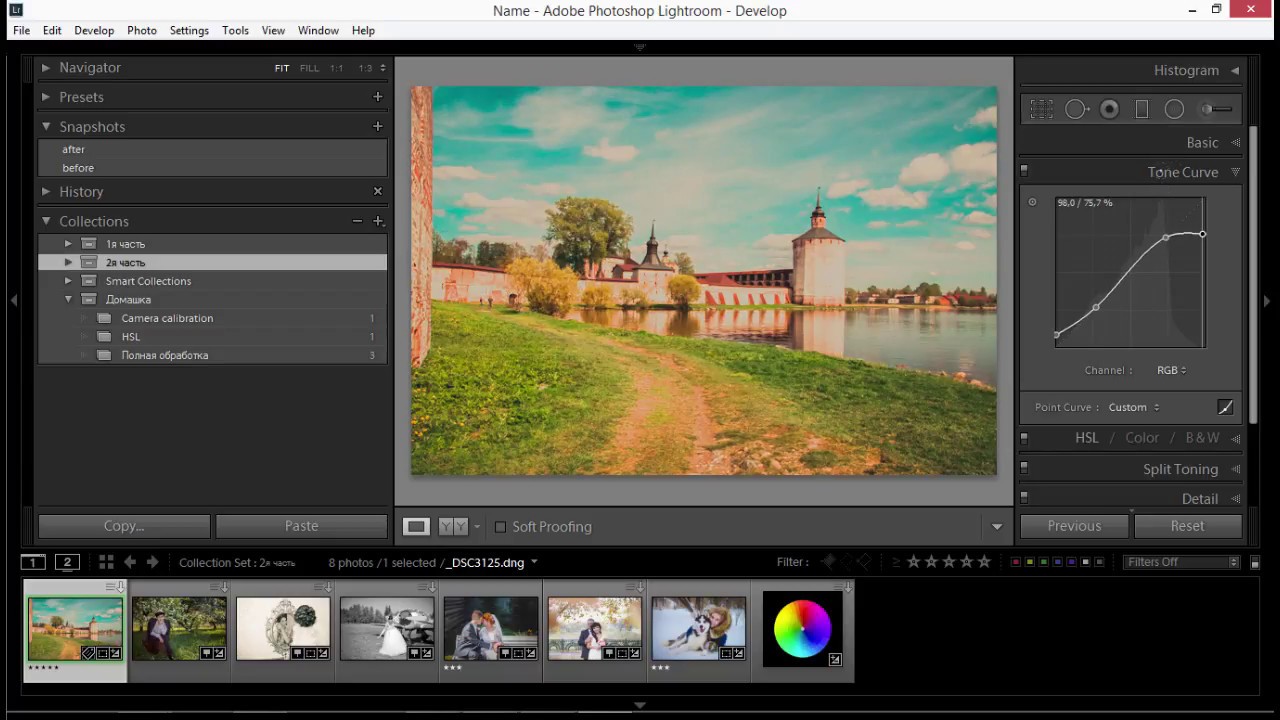Open the File menu
Image resolution: width=1280 pixels, height=720 pixels.
click(21, 31)
